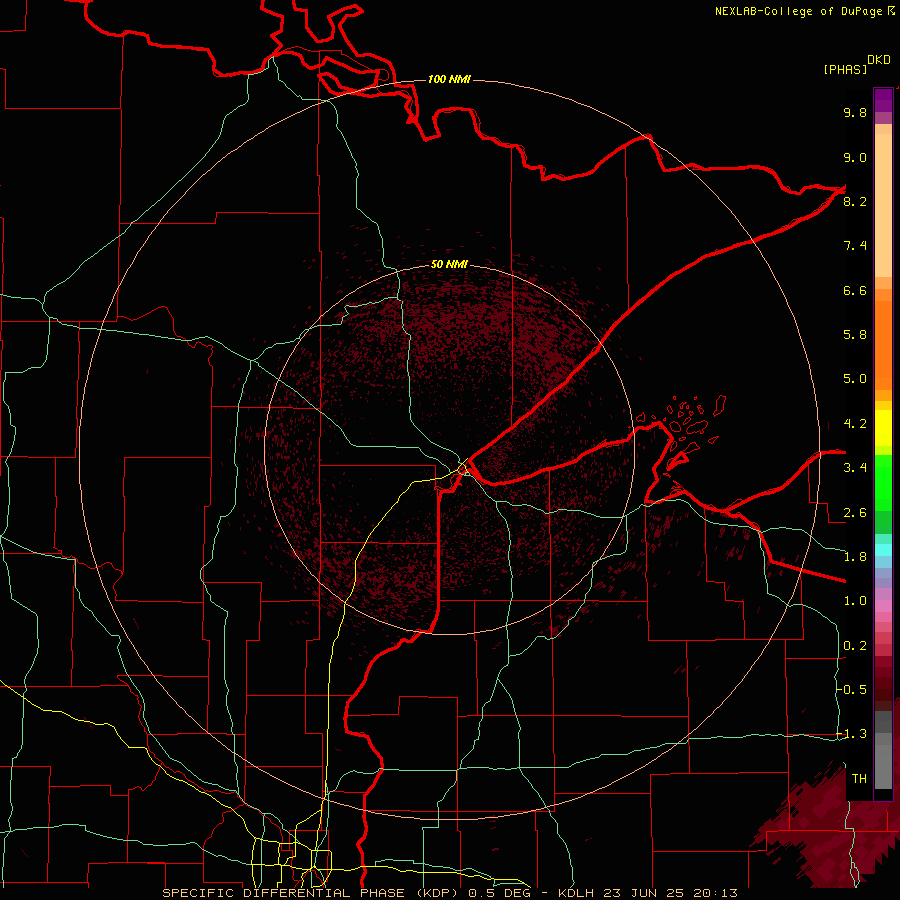
Task: Select the 1.0 value on the scale
Action: tap(855, 601)
